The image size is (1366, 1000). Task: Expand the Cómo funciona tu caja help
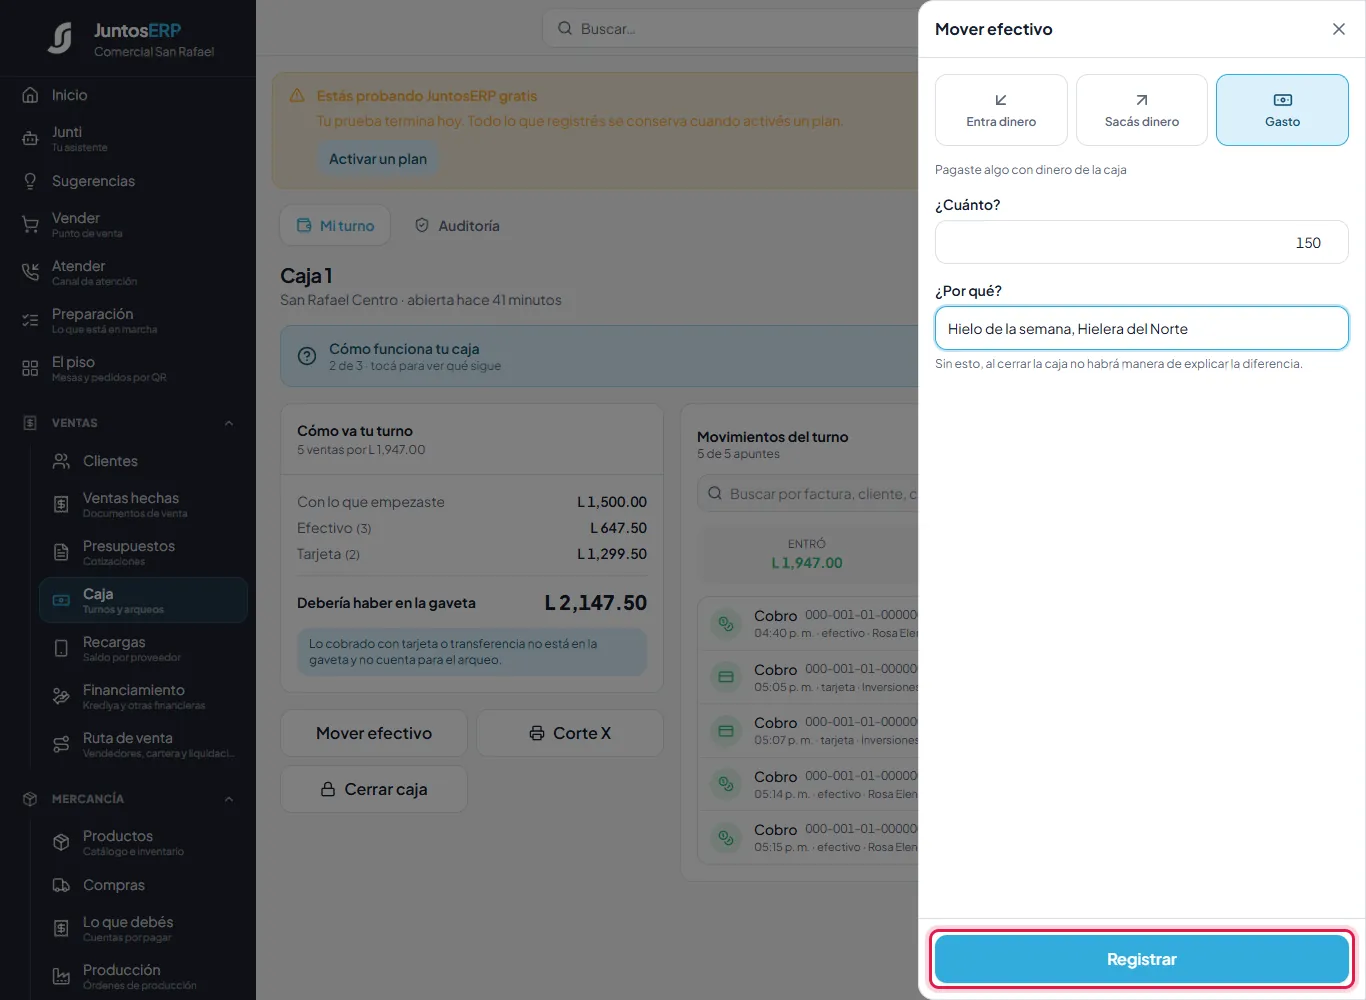click(x=598, y=356)
